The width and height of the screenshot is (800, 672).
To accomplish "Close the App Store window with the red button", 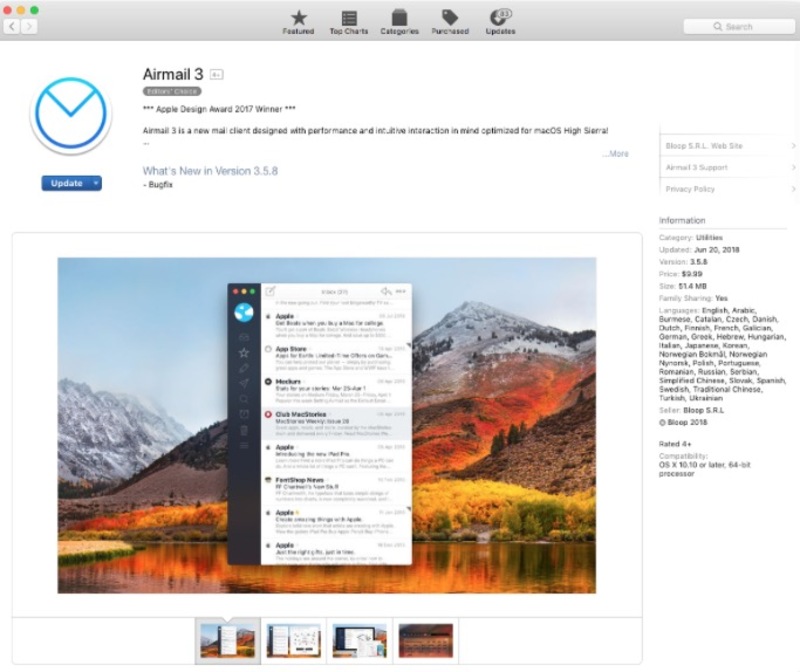I will pyautogui.click(x=7, y=10).
